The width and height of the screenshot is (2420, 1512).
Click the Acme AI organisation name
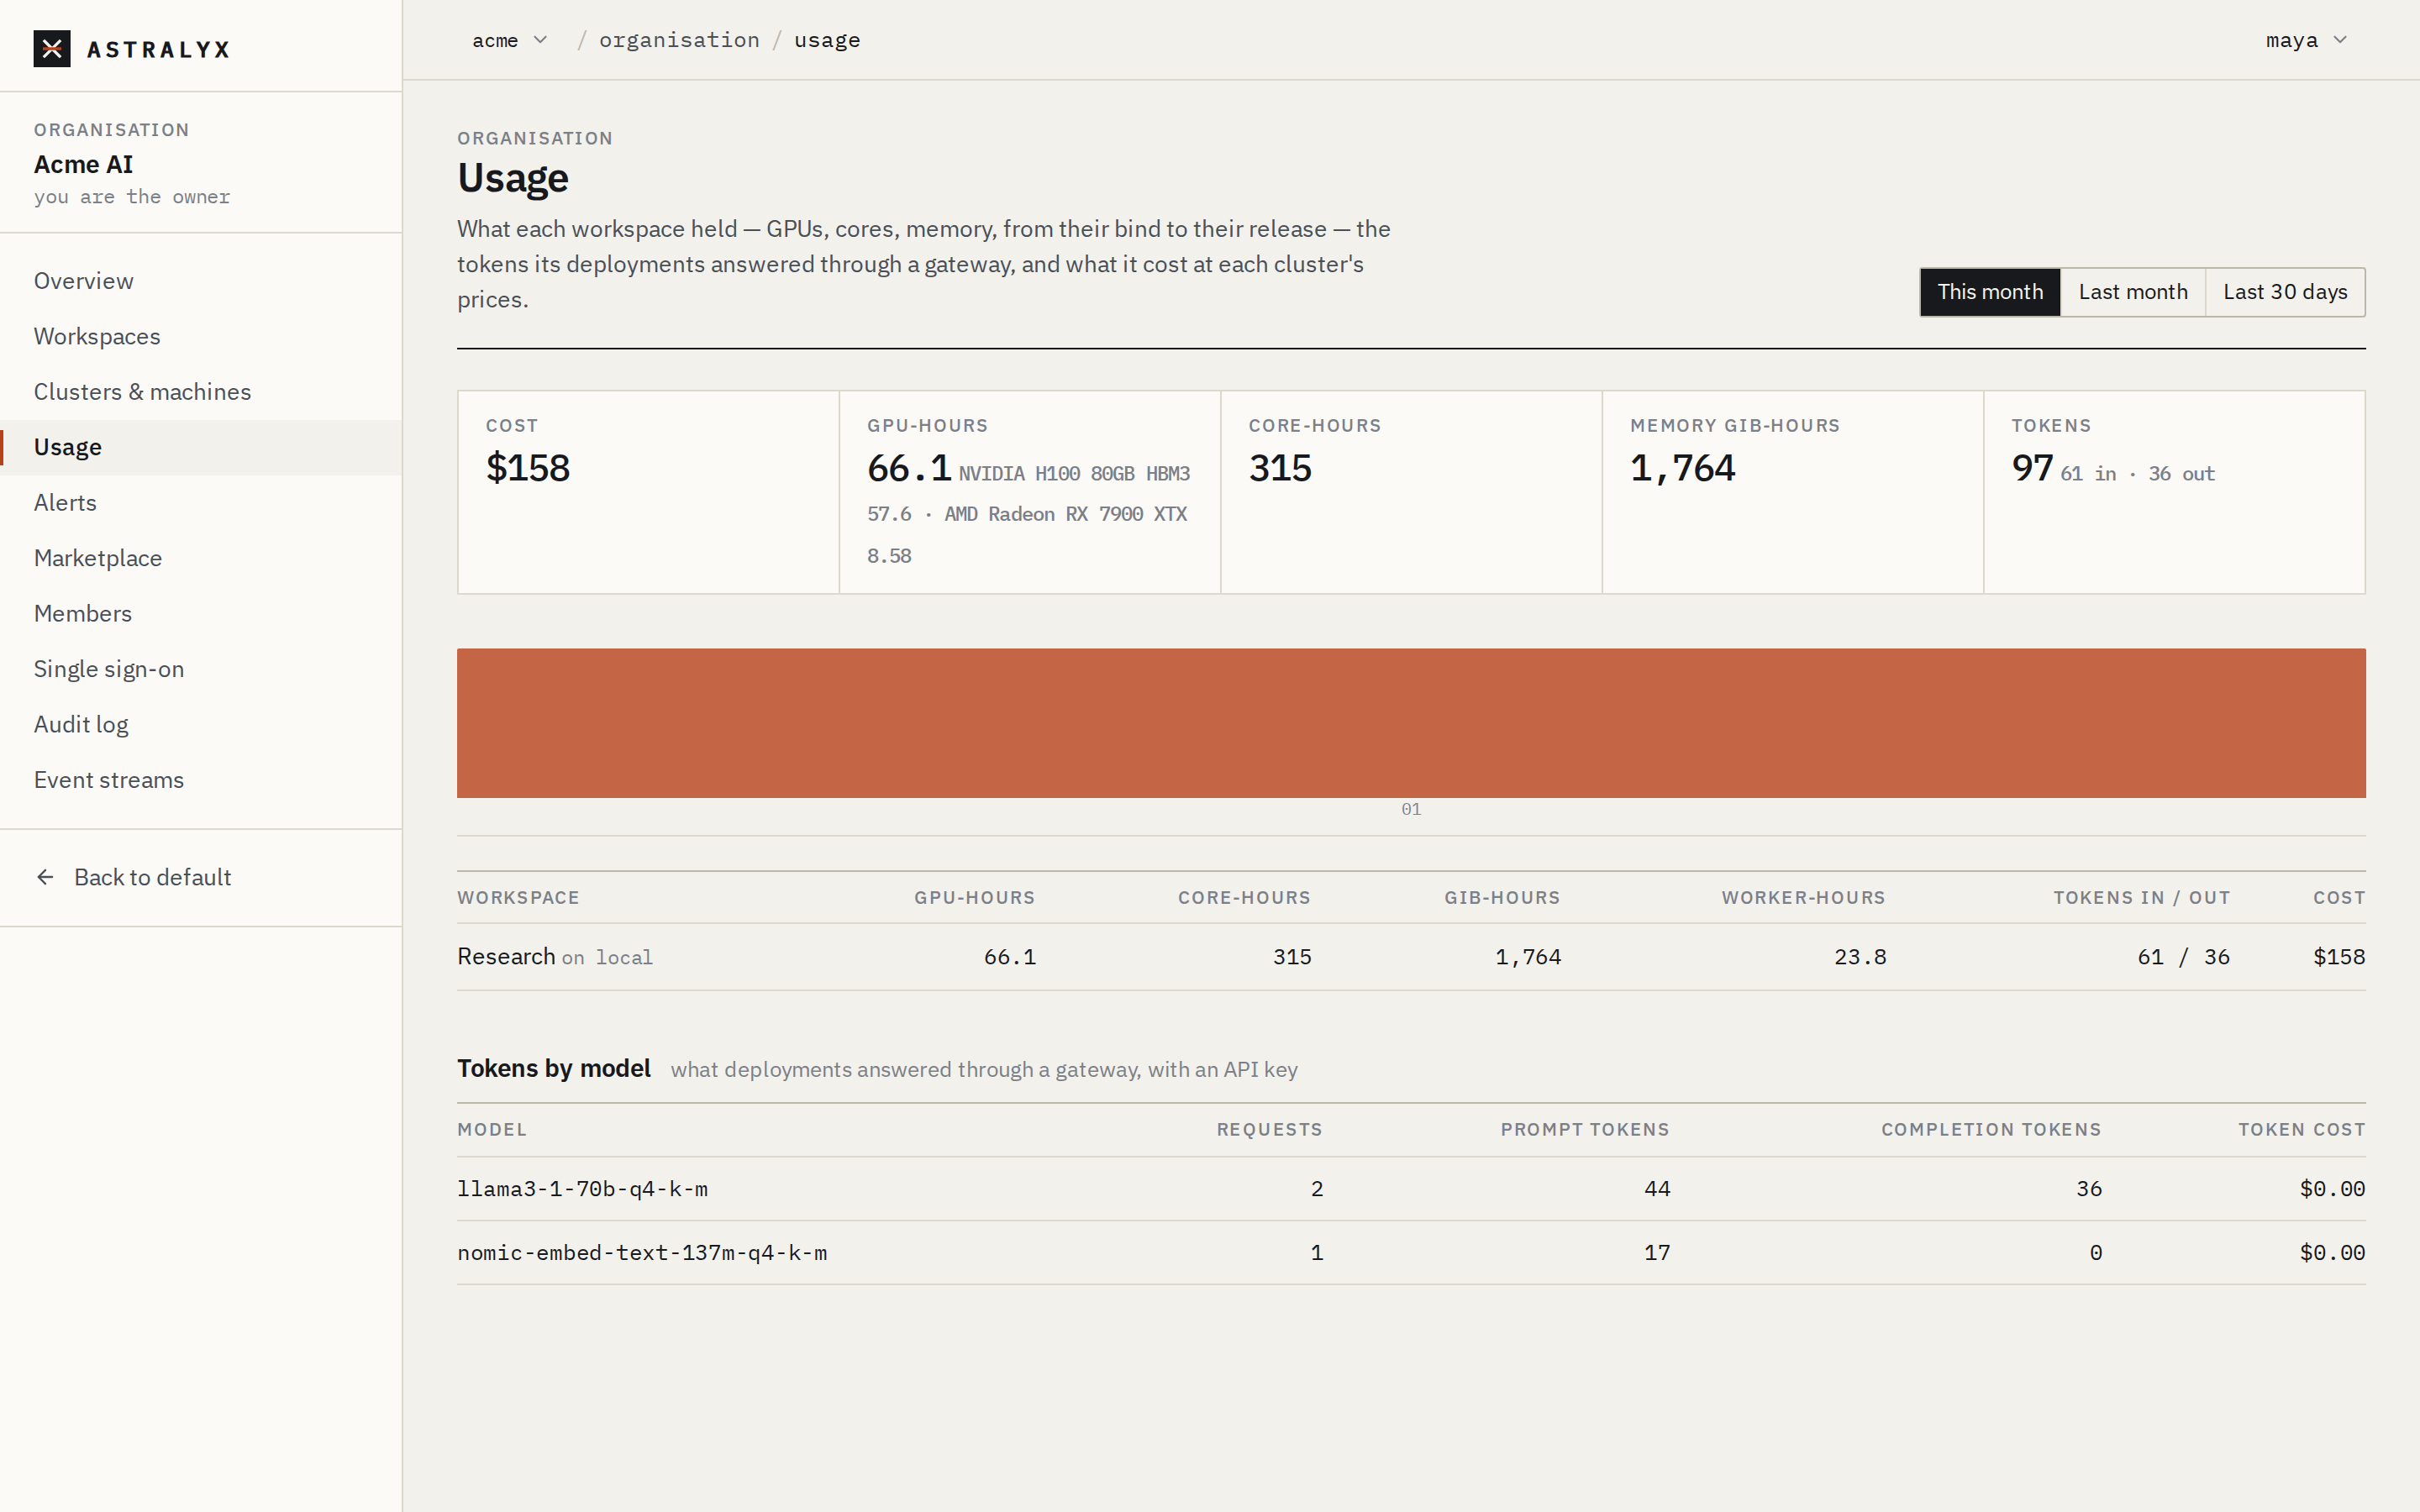[x=83, y=164]
